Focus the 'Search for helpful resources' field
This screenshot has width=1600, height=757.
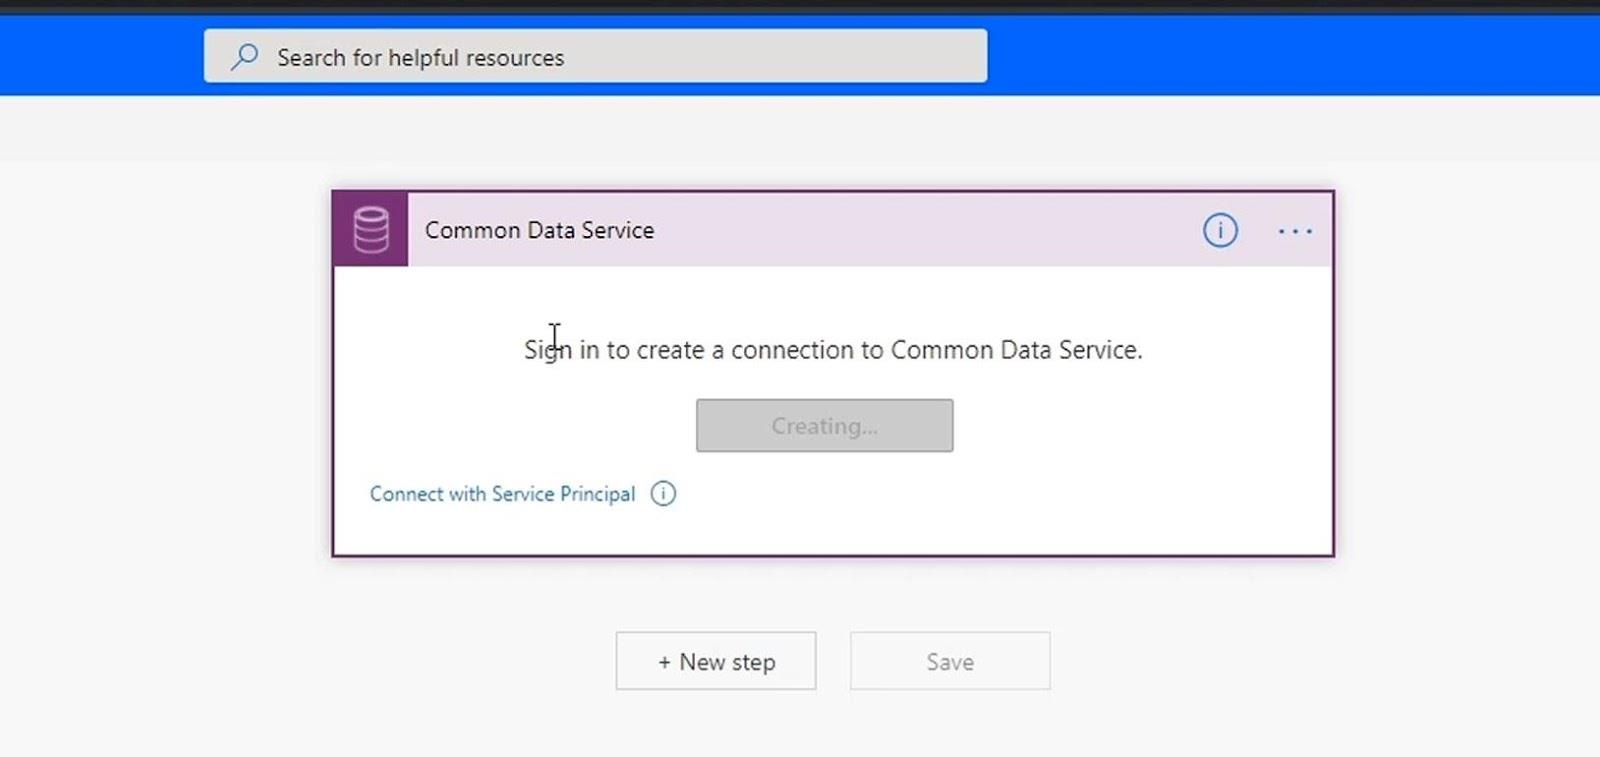(595, 56)
